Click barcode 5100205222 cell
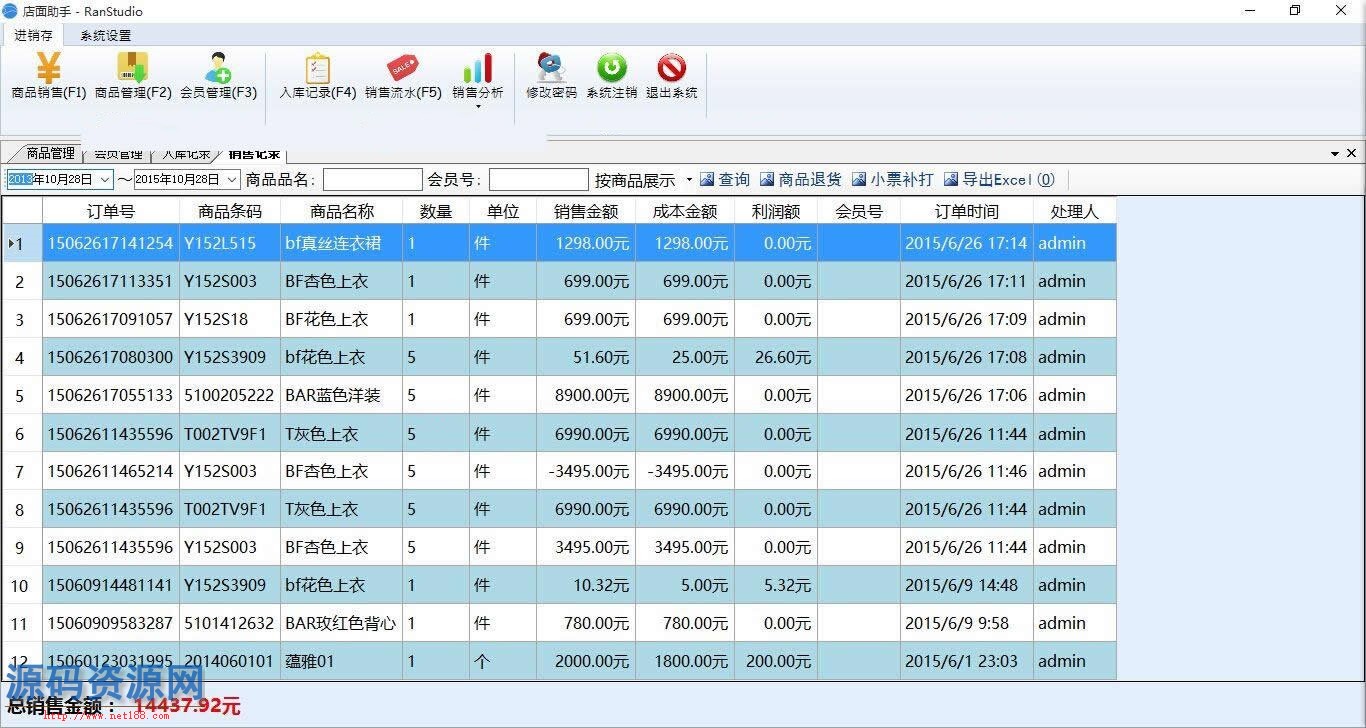Image resolution: width=1366 pixels, height=728 pixels. click(230, 395)
